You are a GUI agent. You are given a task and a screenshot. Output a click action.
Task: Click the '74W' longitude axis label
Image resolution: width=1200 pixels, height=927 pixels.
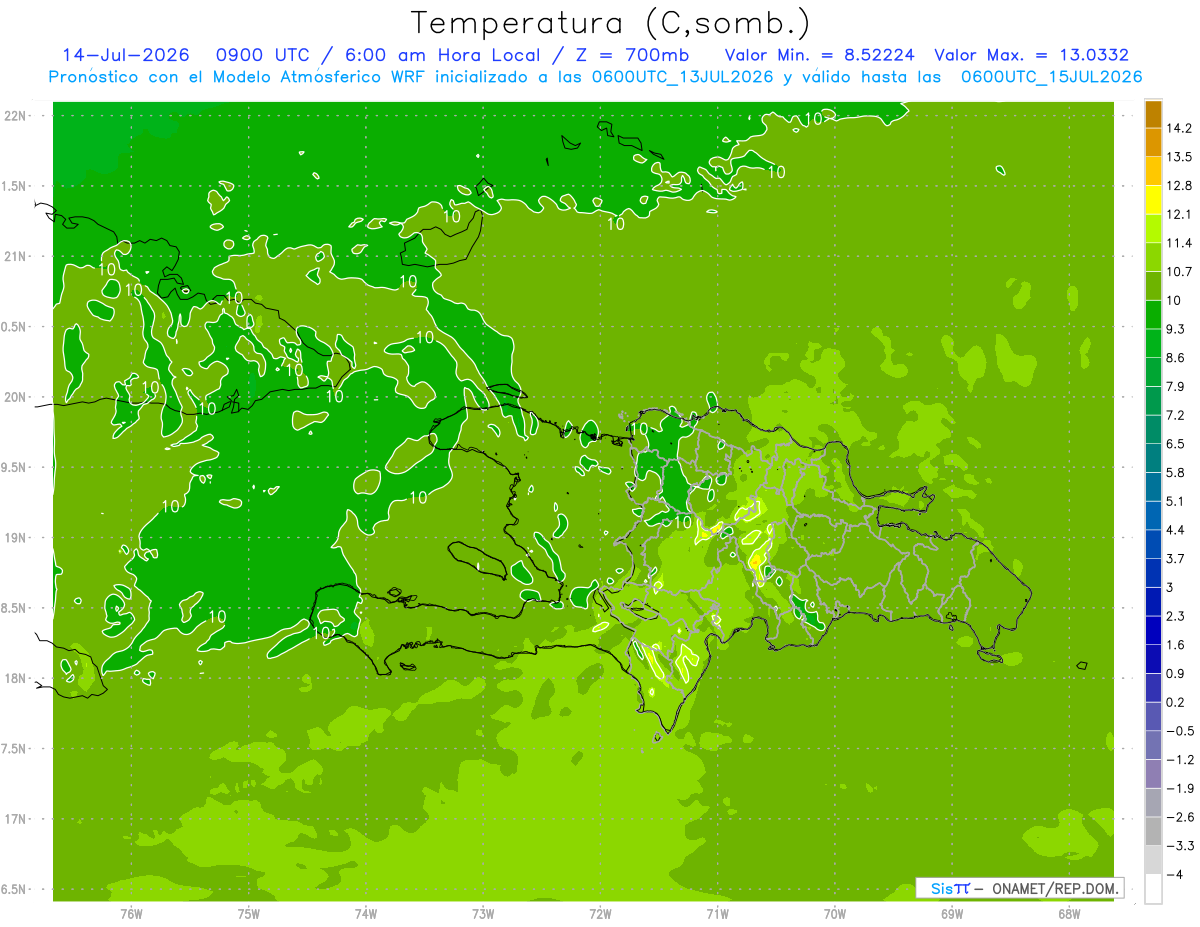coord(365,914)
